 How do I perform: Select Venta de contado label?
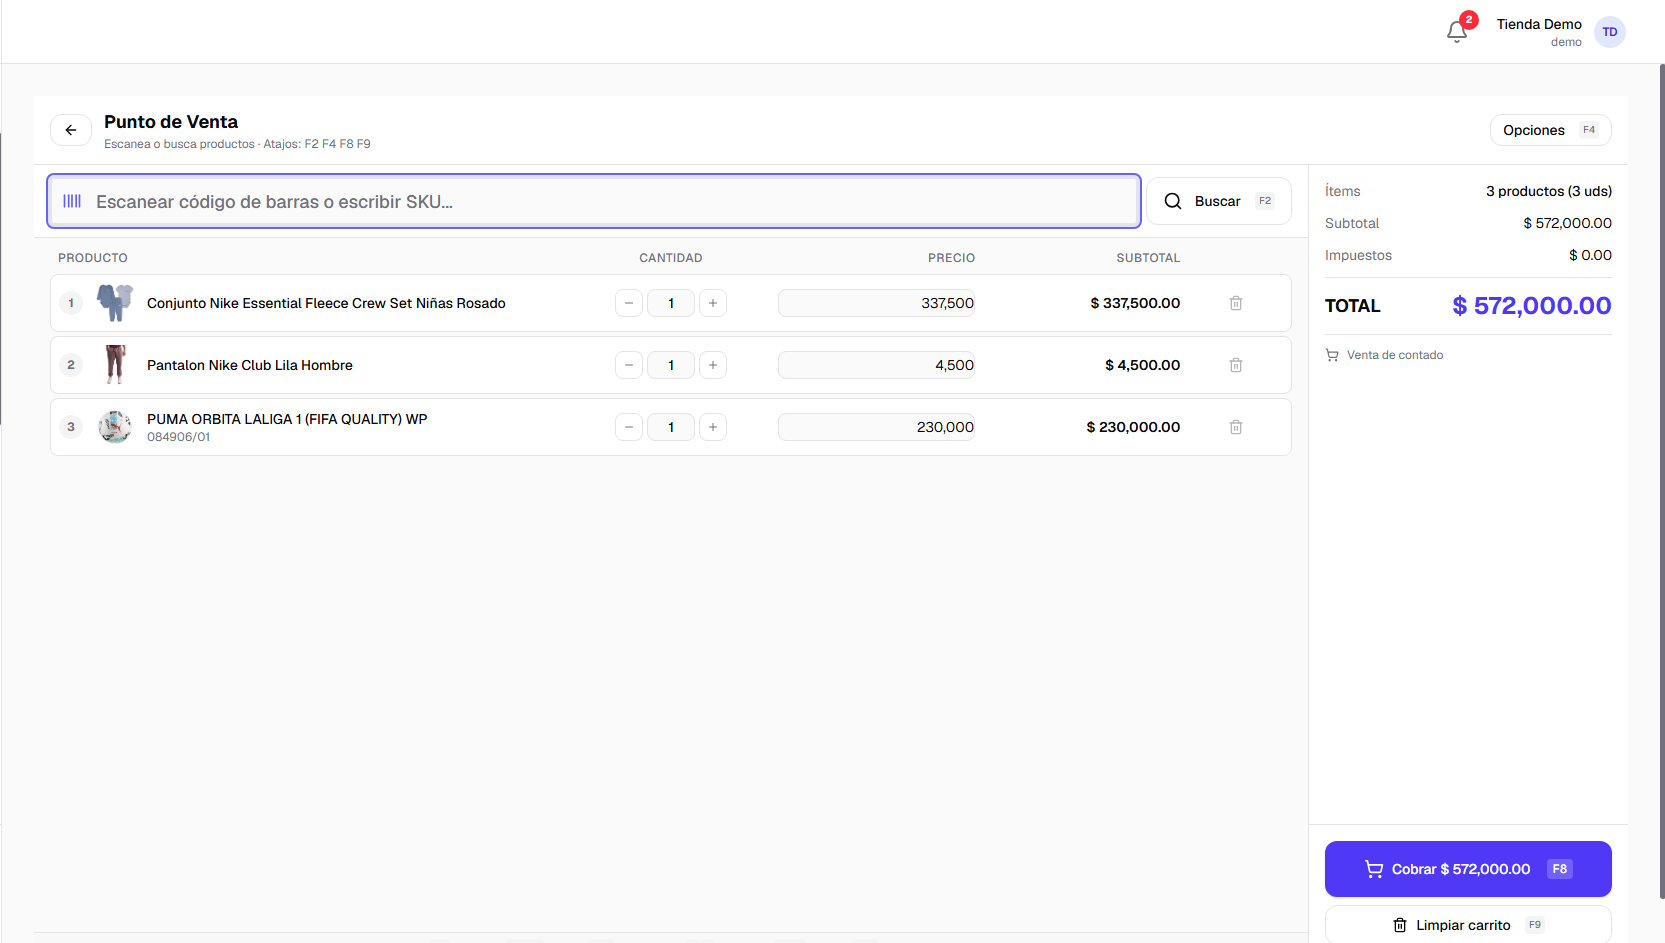(1394, 355)
